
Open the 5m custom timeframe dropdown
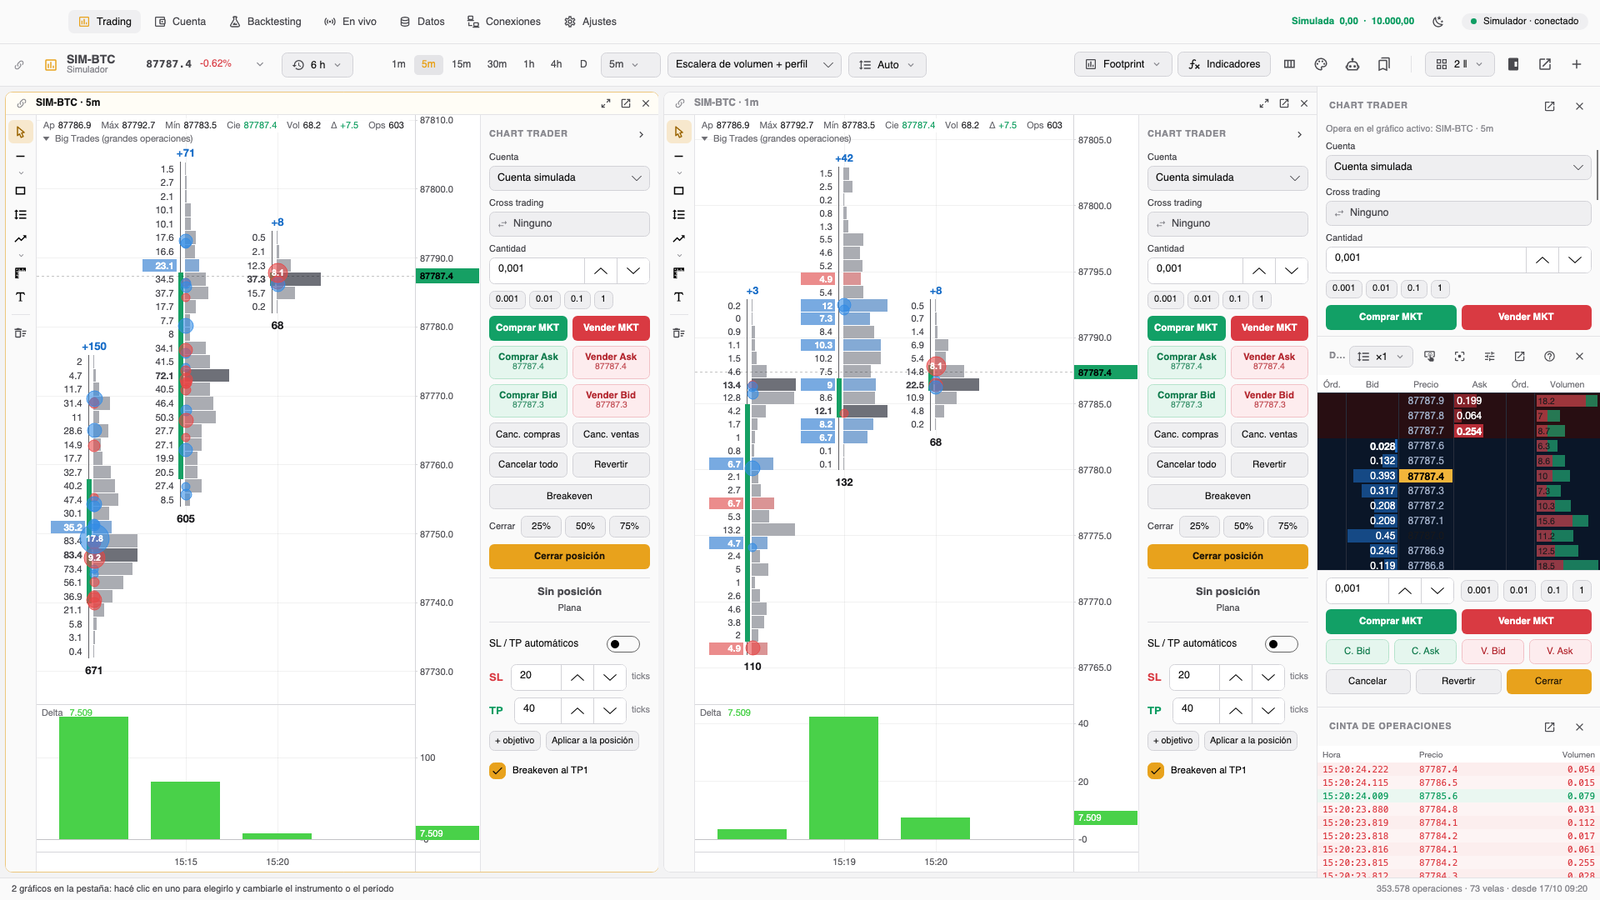click(630, 64)
